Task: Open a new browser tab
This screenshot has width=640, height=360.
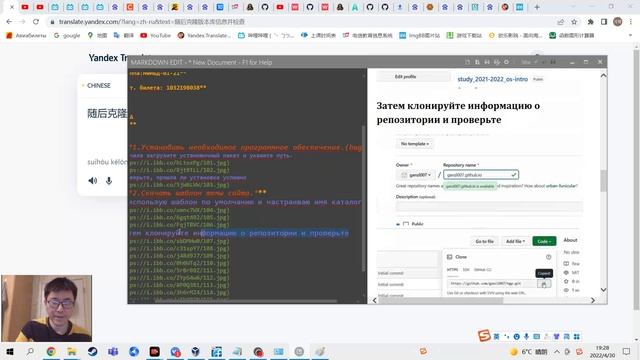Action: tap(537, 7)
